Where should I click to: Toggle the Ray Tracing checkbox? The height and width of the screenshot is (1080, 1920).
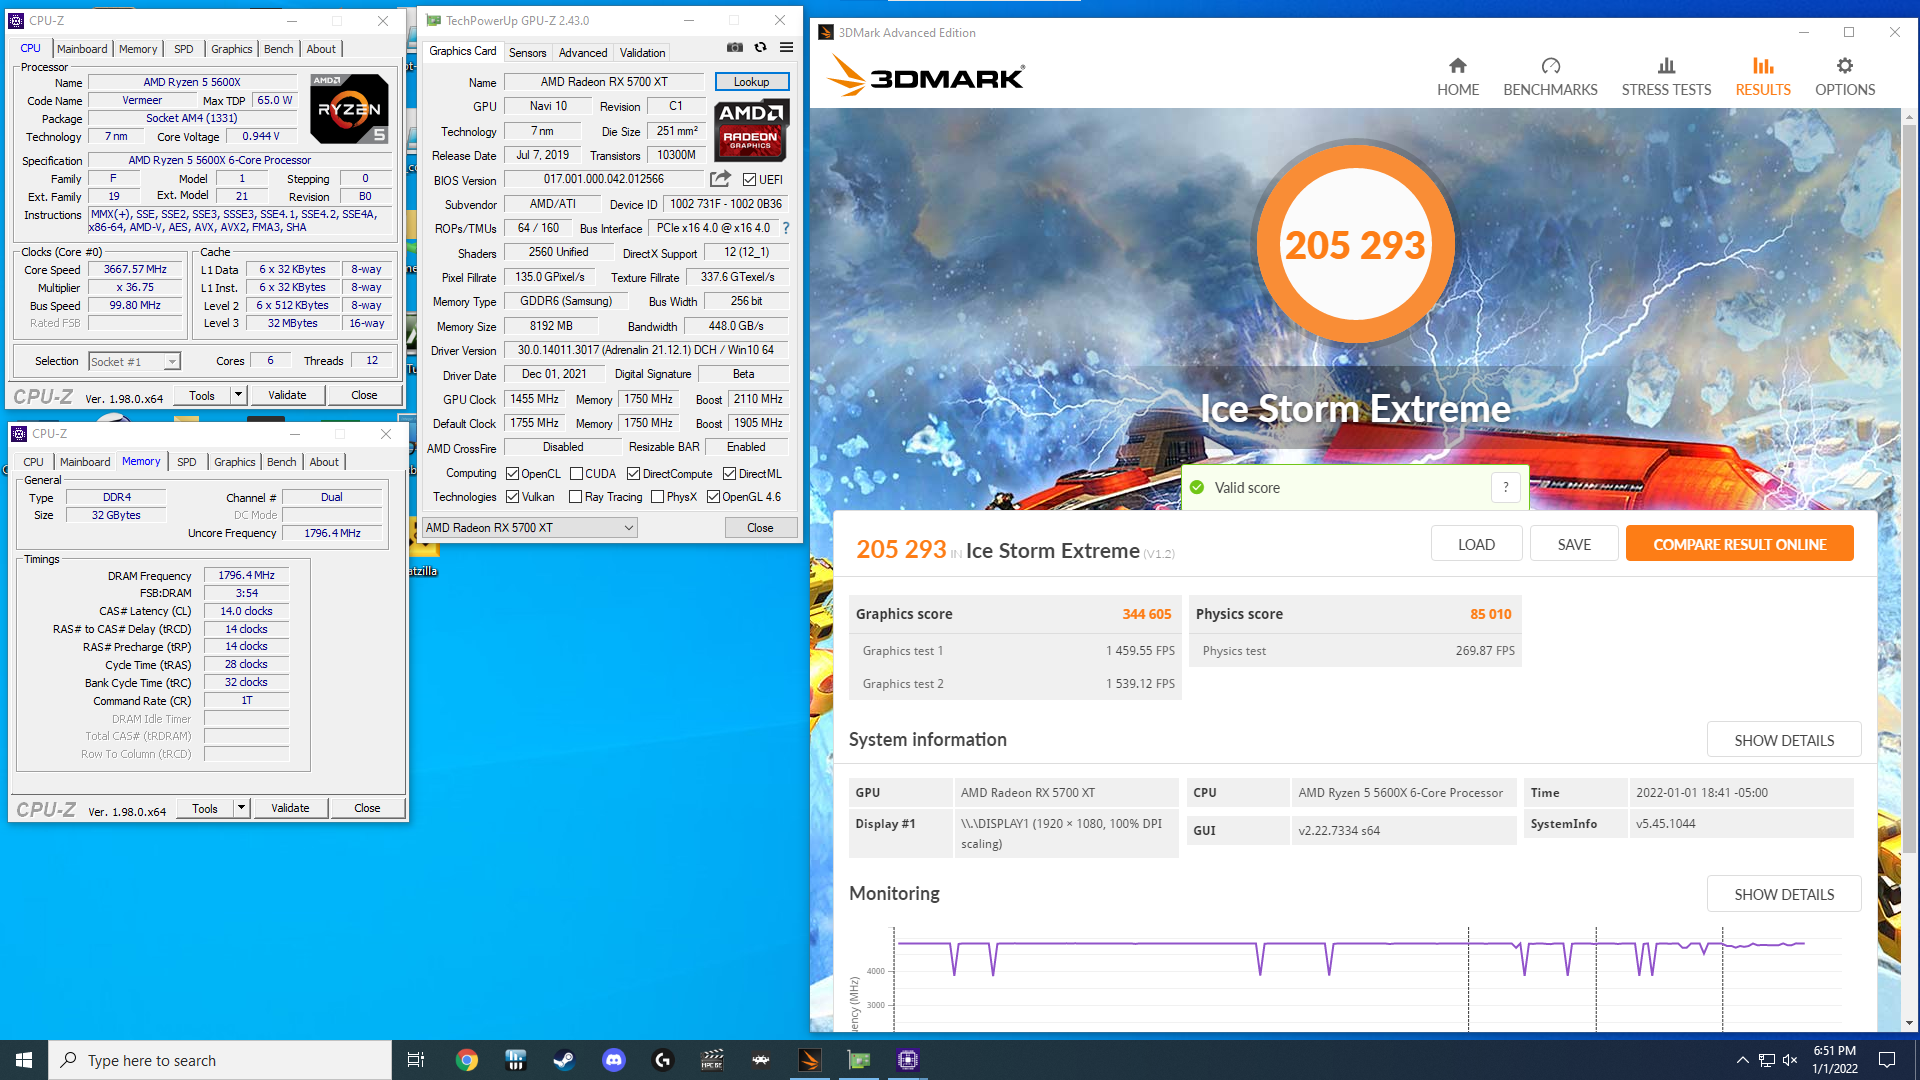(575, 497)
